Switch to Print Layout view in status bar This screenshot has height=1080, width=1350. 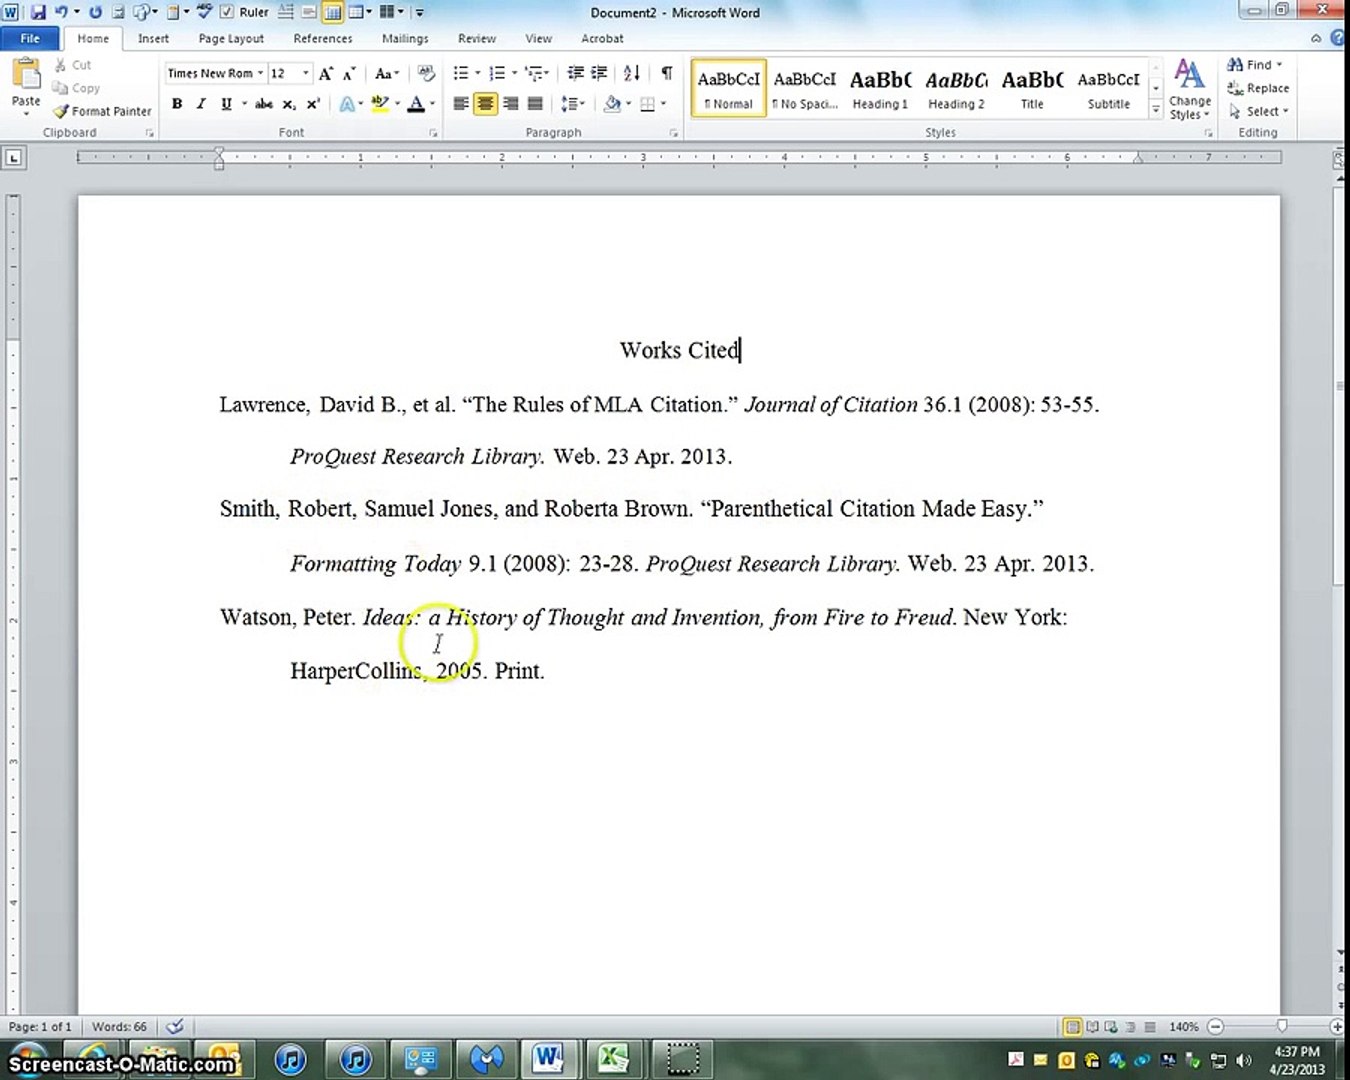pos(1072,1026)
